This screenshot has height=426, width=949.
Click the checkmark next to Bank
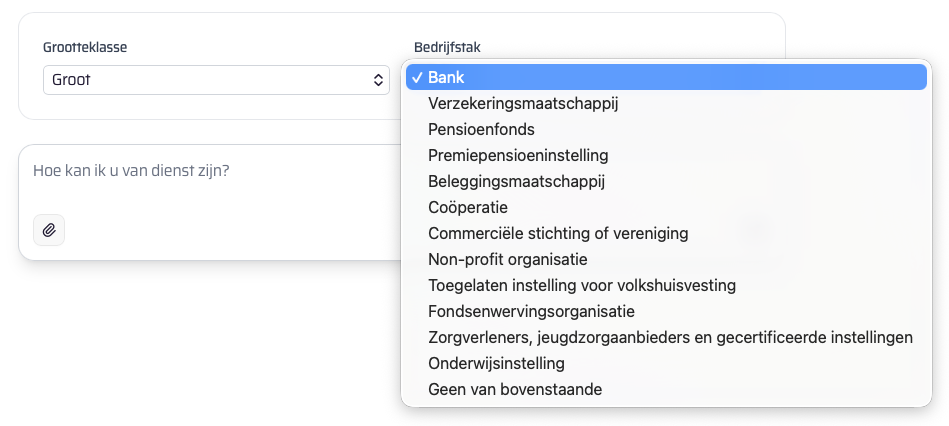[x=415, y=77]
